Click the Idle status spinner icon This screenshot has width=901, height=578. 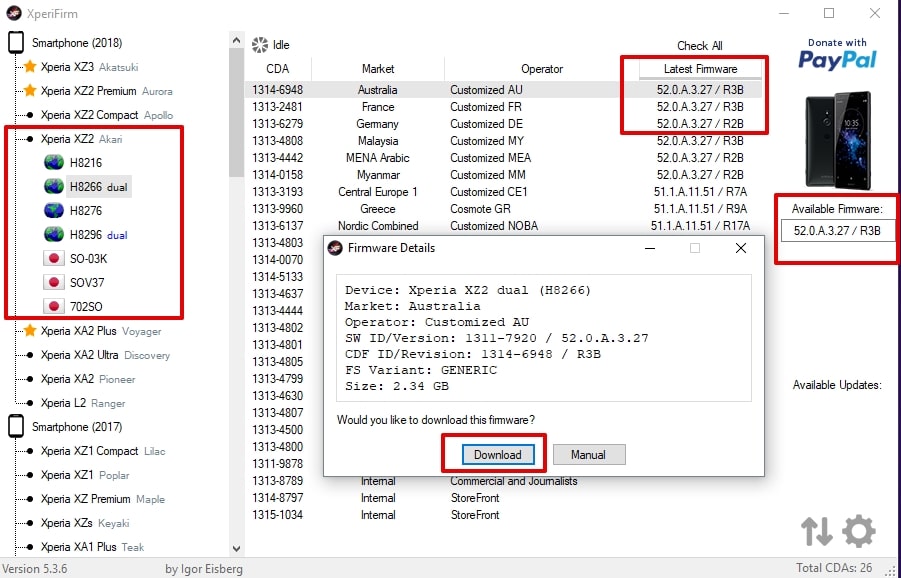pos(260,45)
